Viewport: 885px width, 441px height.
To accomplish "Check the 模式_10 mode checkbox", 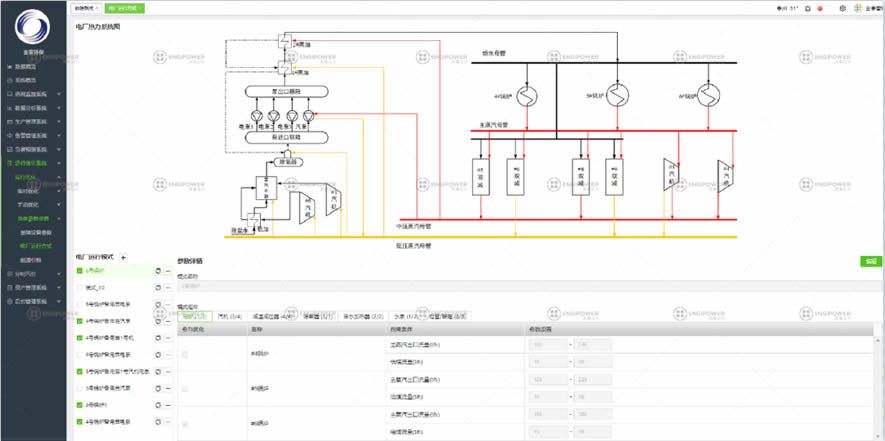I will click(80, 287).
